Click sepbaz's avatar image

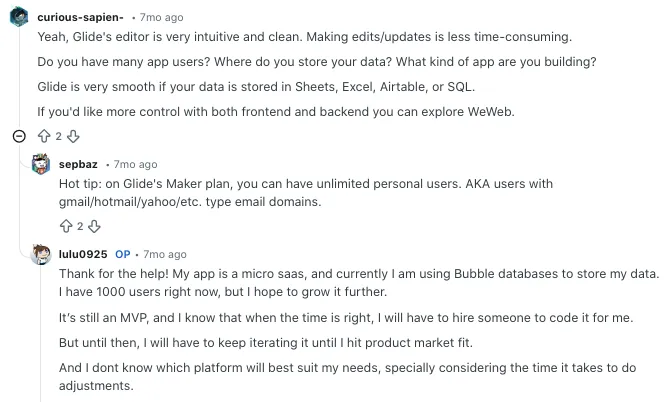pos(41,165)
